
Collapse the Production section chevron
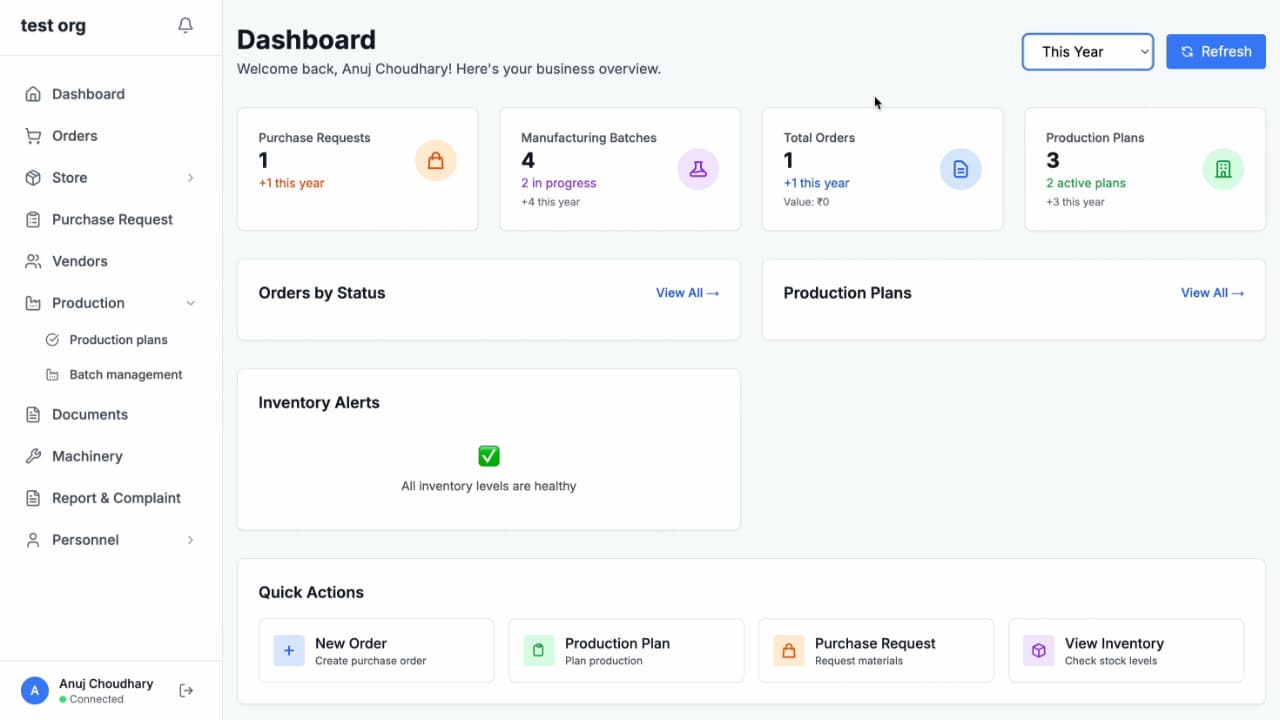(190, 303)
